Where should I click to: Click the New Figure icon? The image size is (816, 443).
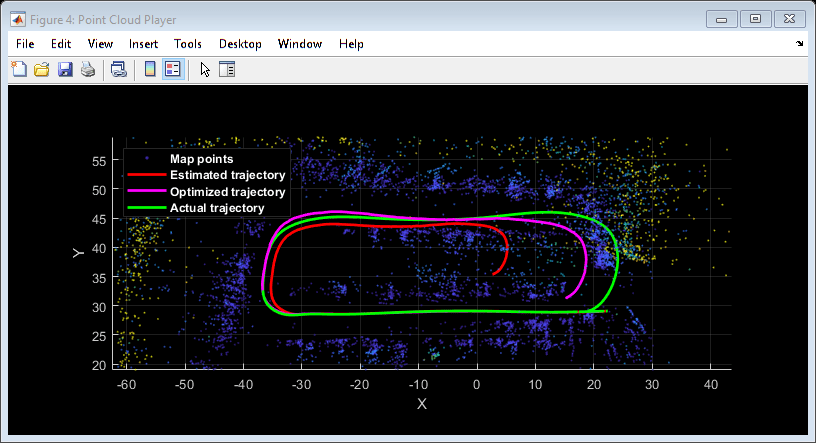click(18, 69)
